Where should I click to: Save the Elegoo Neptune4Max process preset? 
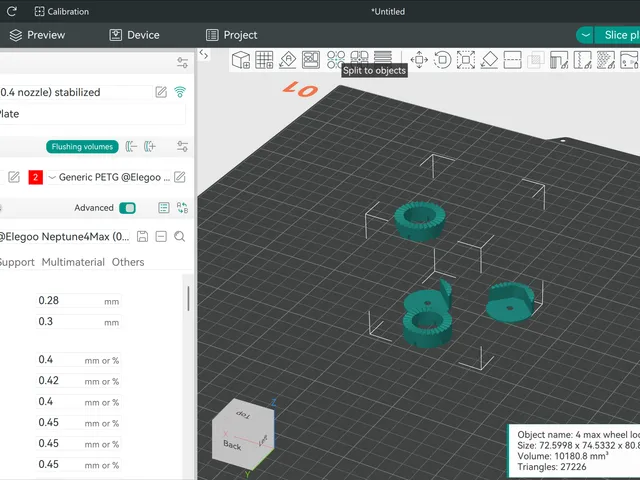tap(142, 236)
